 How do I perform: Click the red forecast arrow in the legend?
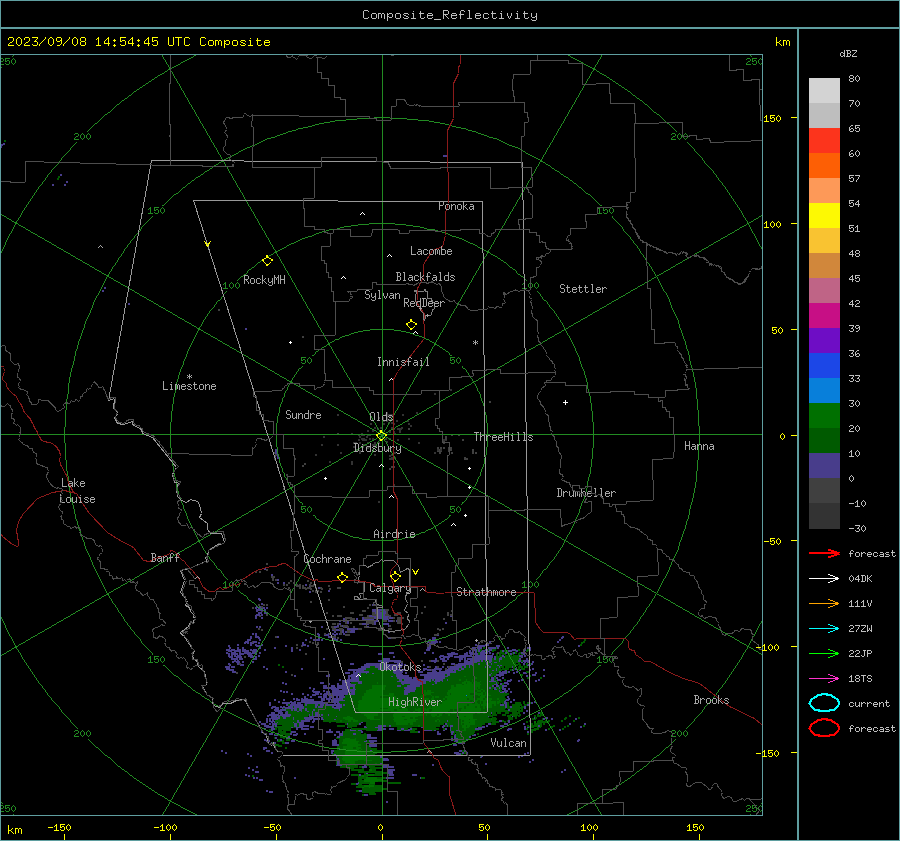coord(824,553)
